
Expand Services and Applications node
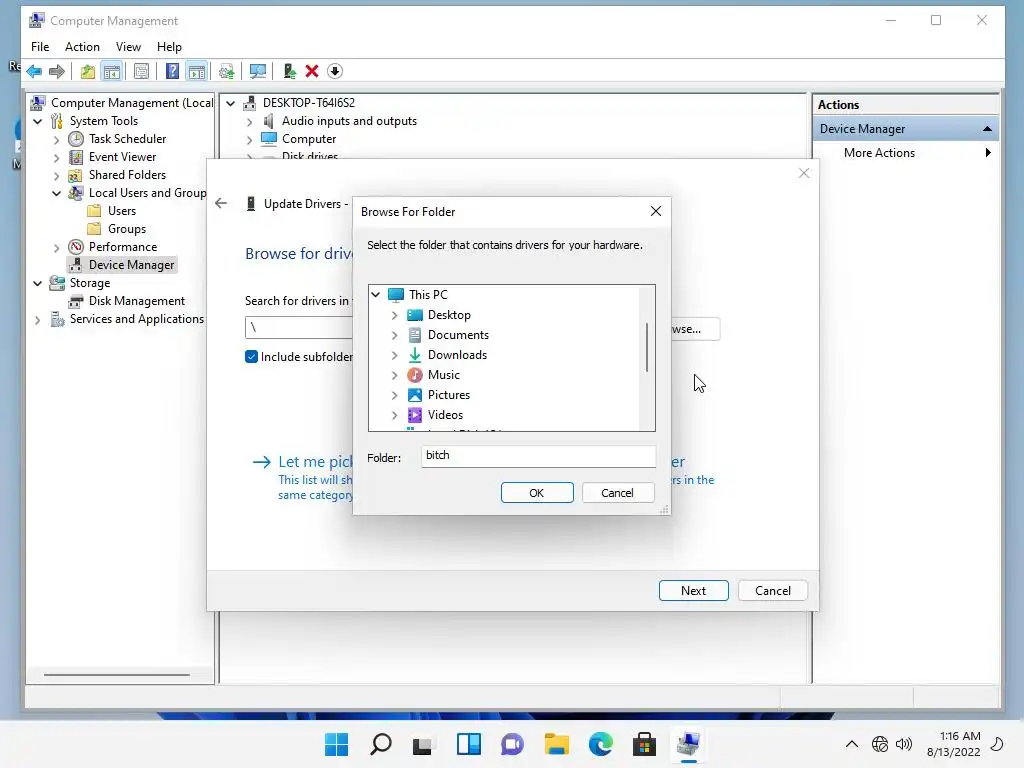pyautogui.click(x=38, y=319)
